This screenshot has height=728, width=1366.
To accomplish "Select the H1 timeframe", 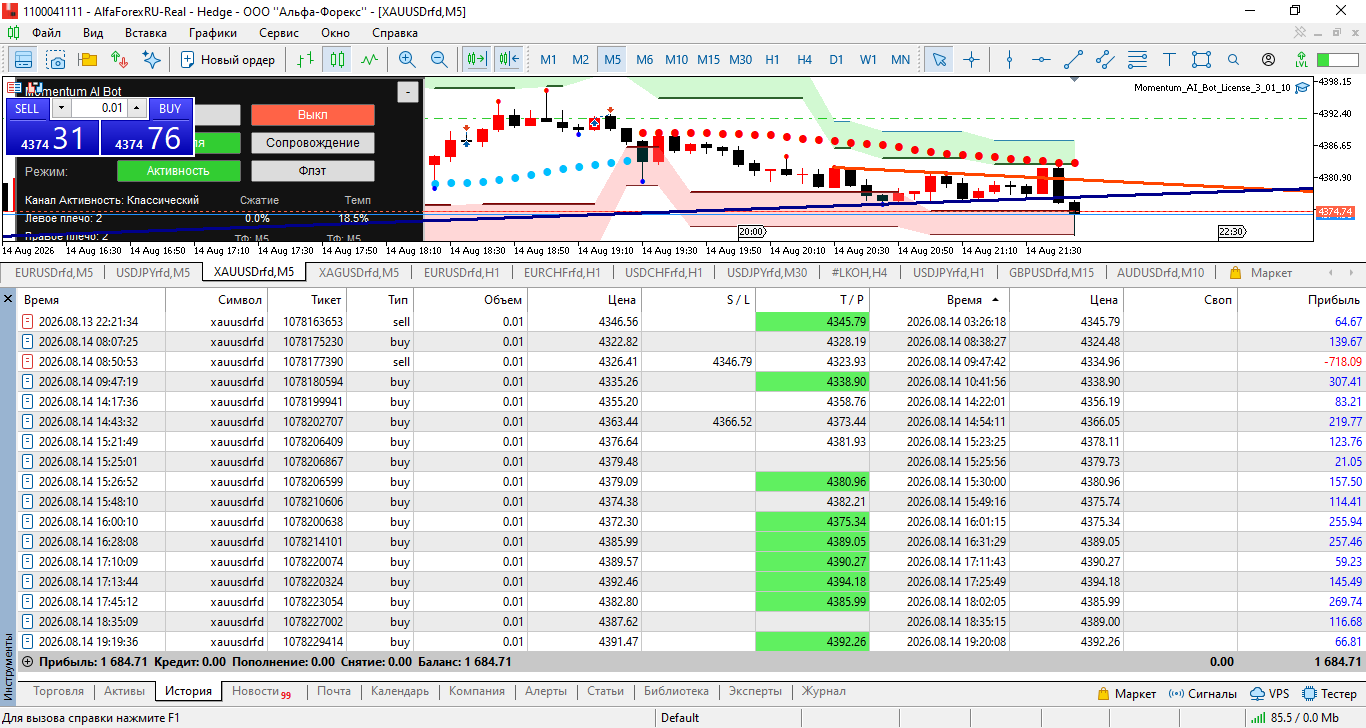I will [x=772, y=60].
